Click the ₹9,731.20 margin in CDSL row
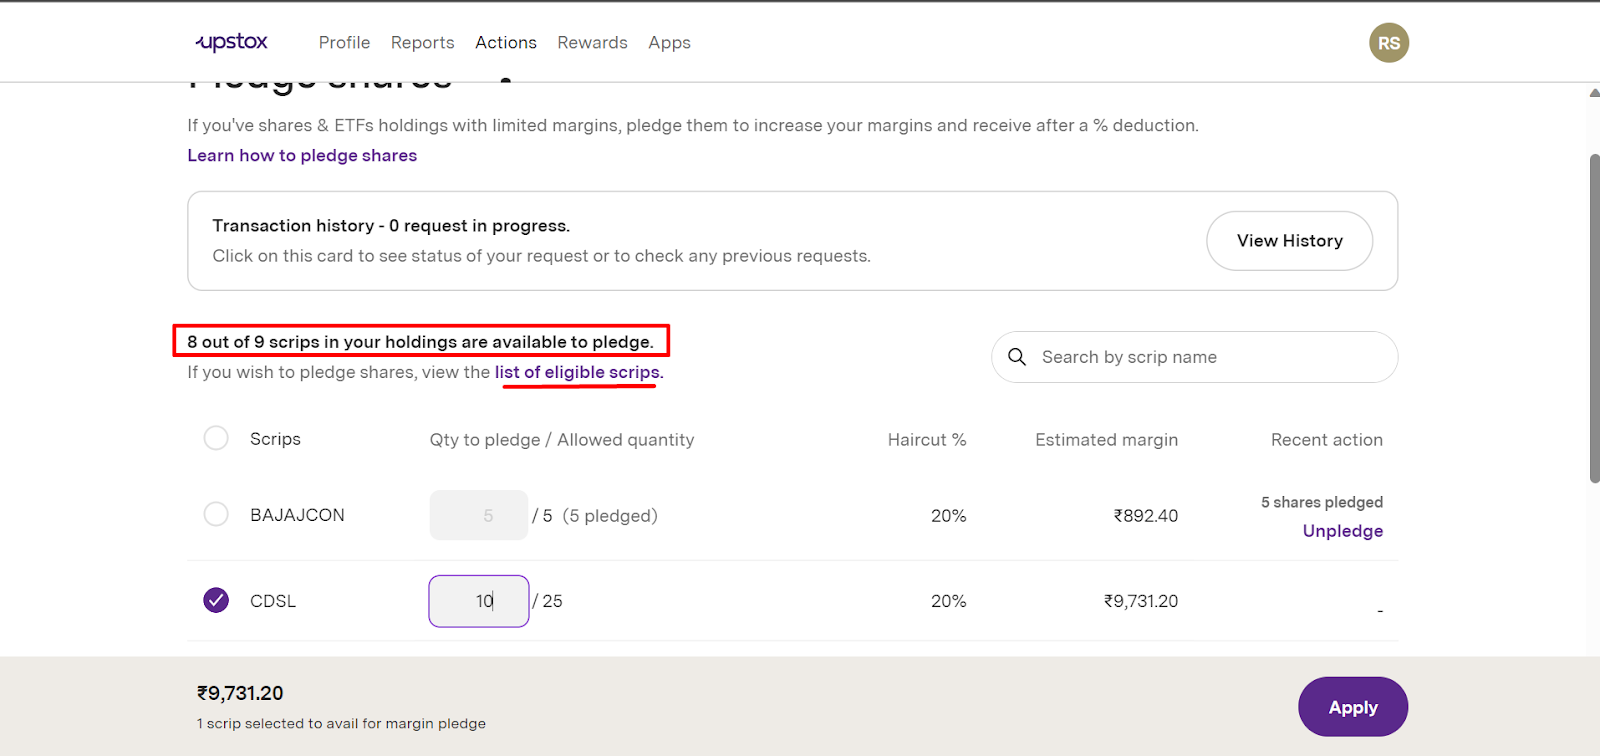 (x=1141, y=601)
